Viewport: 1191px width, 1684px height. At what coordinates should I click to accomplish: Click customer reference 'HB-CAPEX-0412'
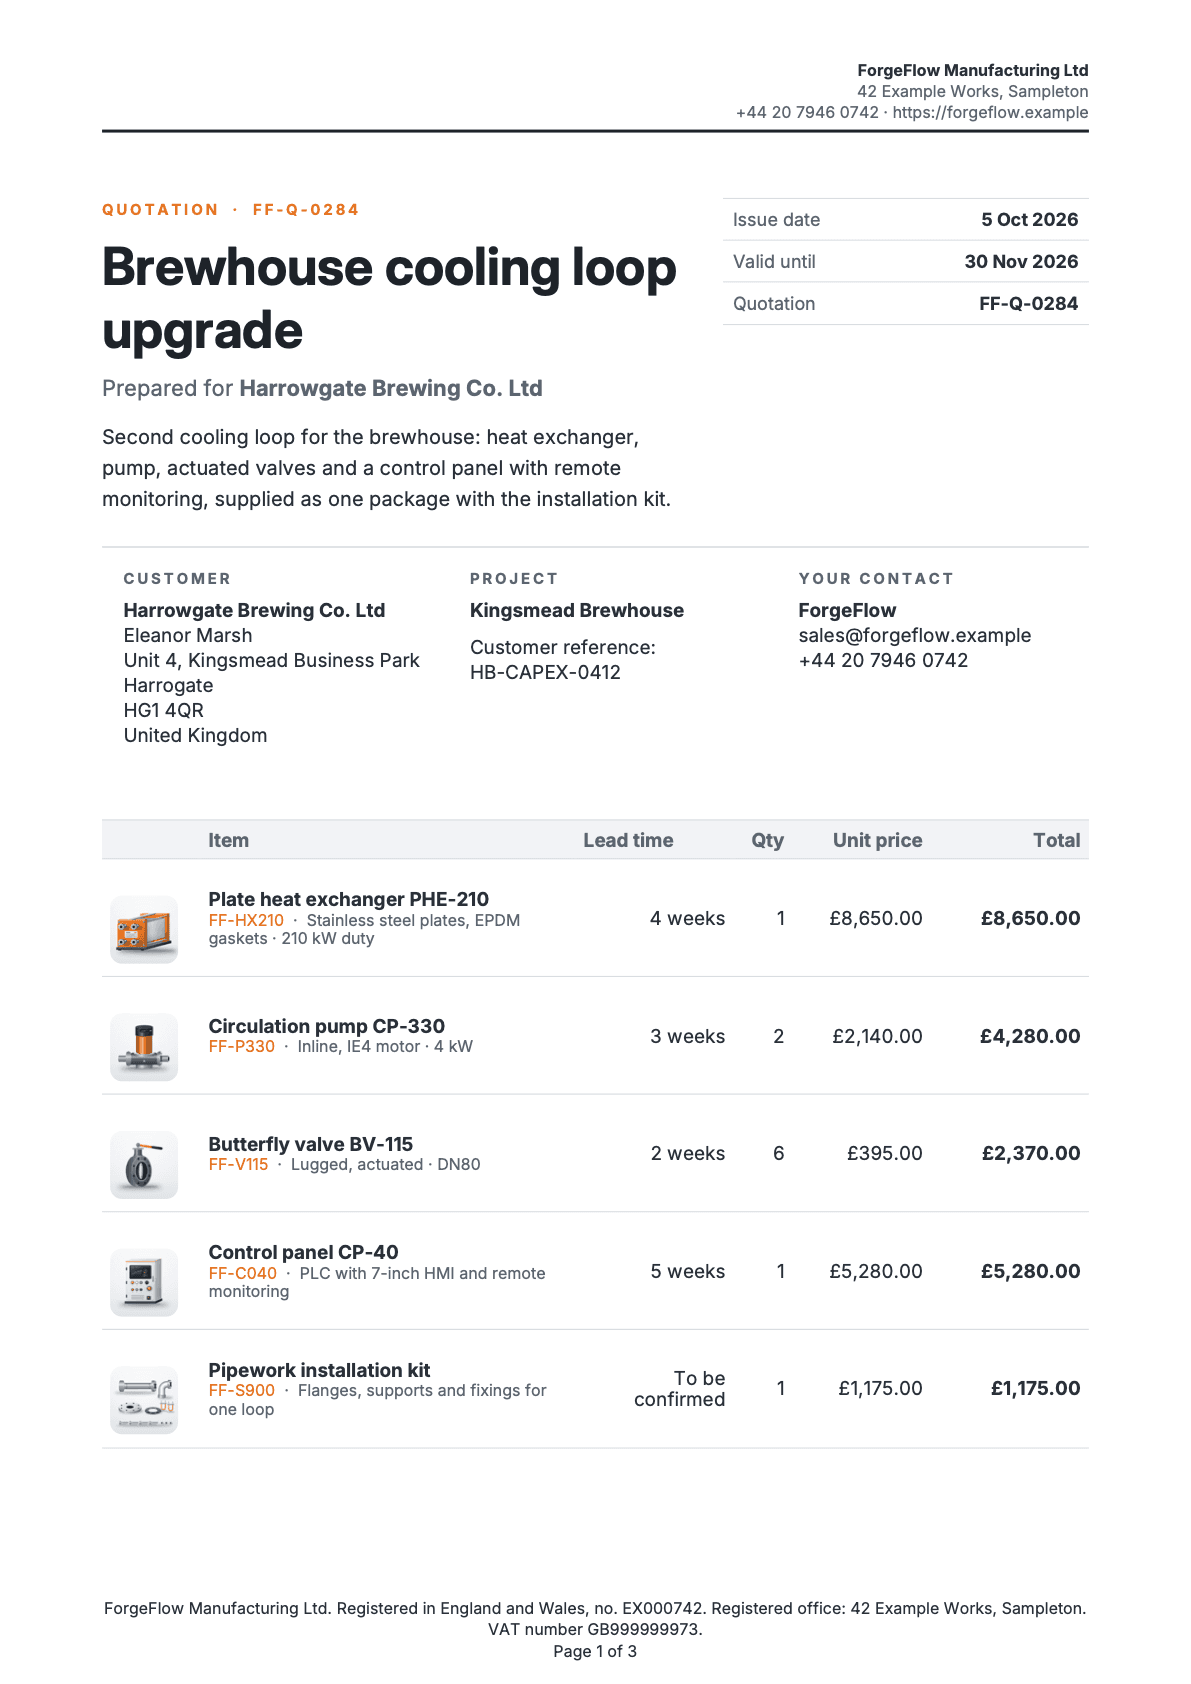pyautogui.click(x=545, y=672)
